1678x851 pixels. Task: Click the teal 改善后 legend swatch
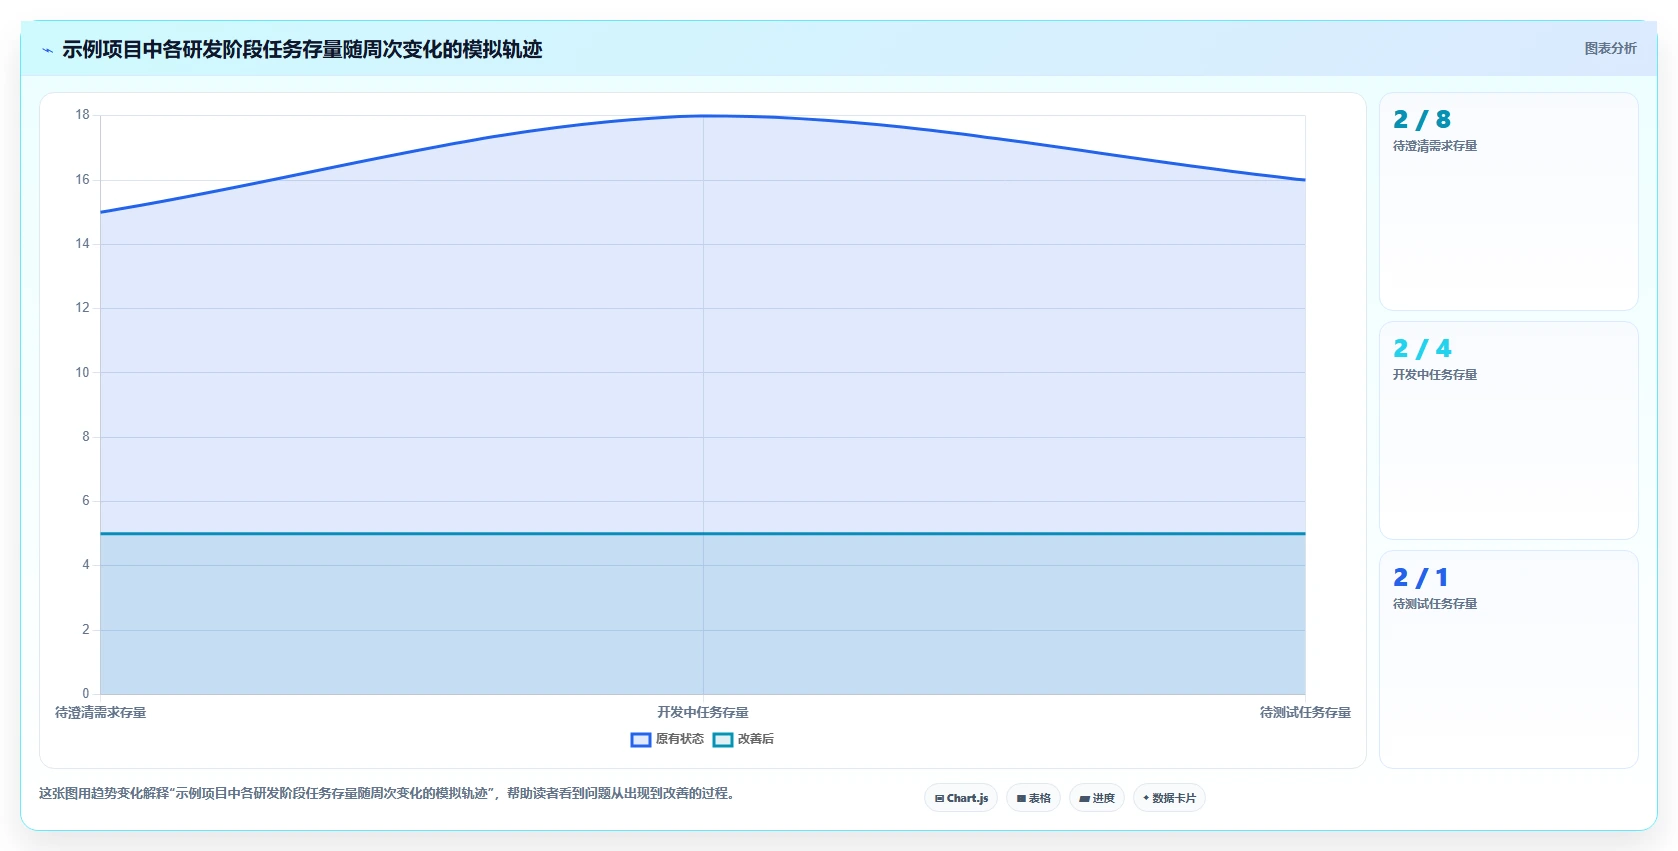(723, 740)
